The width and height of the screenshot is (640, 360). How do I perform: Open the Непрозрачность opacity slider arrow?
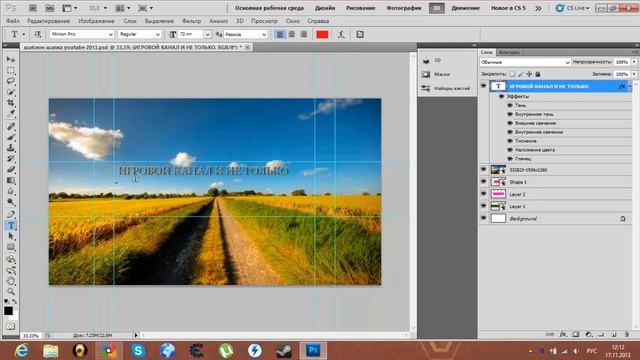coord(634,62)
